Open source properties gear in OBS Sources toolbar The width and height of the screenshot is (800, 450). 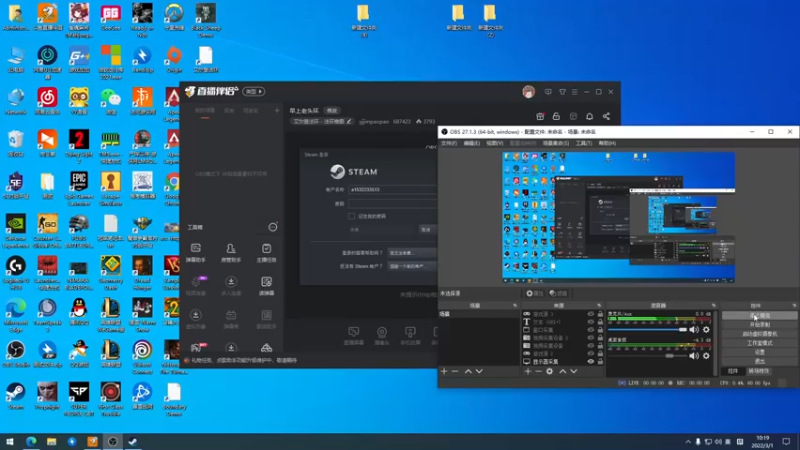pos(549,371)
